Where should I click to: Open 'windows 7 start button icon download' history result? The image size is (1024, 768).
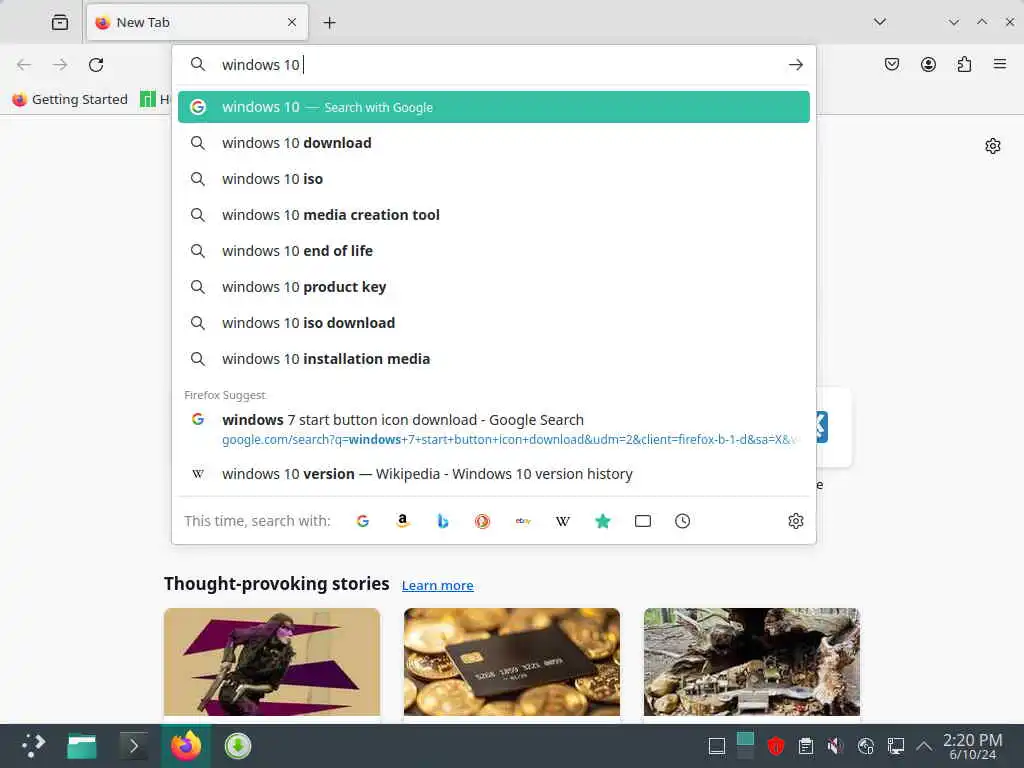494,429
